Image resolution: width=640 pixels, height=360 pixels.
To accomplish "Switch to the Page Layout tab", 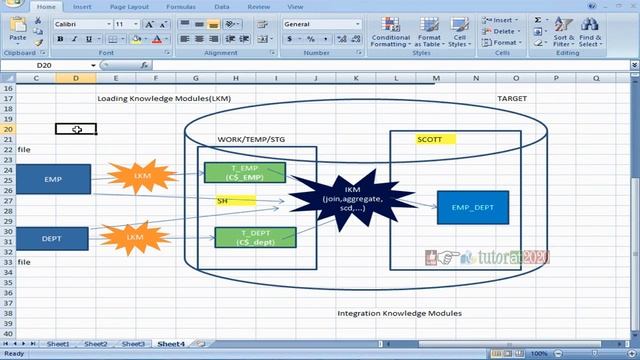I will [129, 7].
